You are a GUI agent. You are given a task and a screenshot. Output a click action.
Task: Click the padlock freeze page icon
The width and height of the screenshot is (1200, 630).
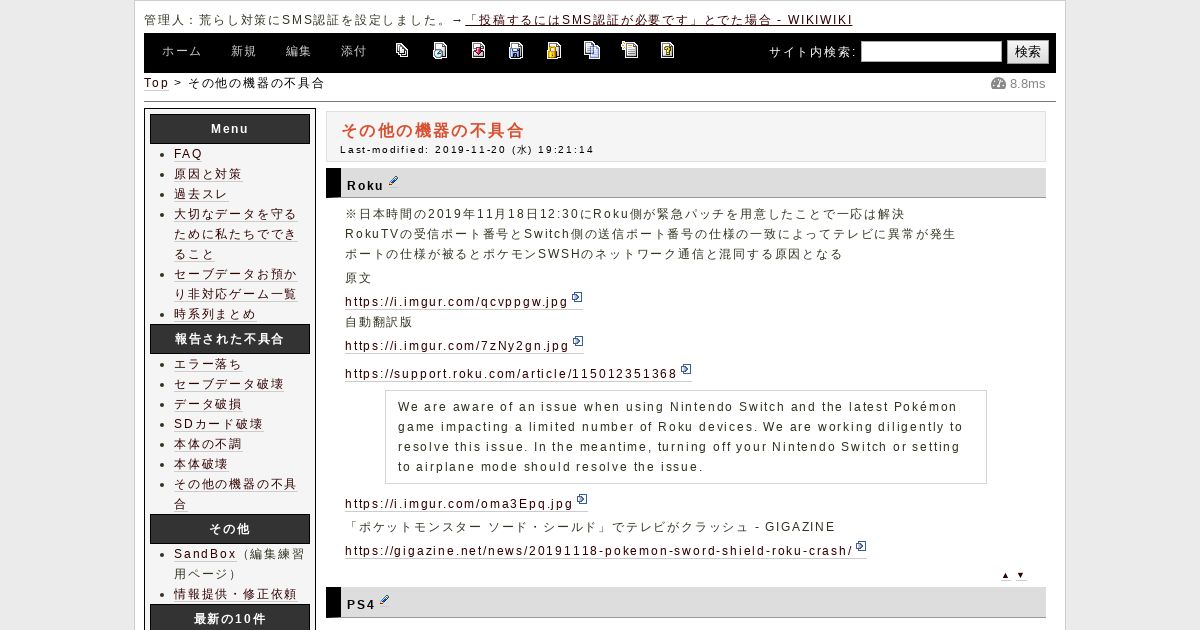tap(554, 50)
